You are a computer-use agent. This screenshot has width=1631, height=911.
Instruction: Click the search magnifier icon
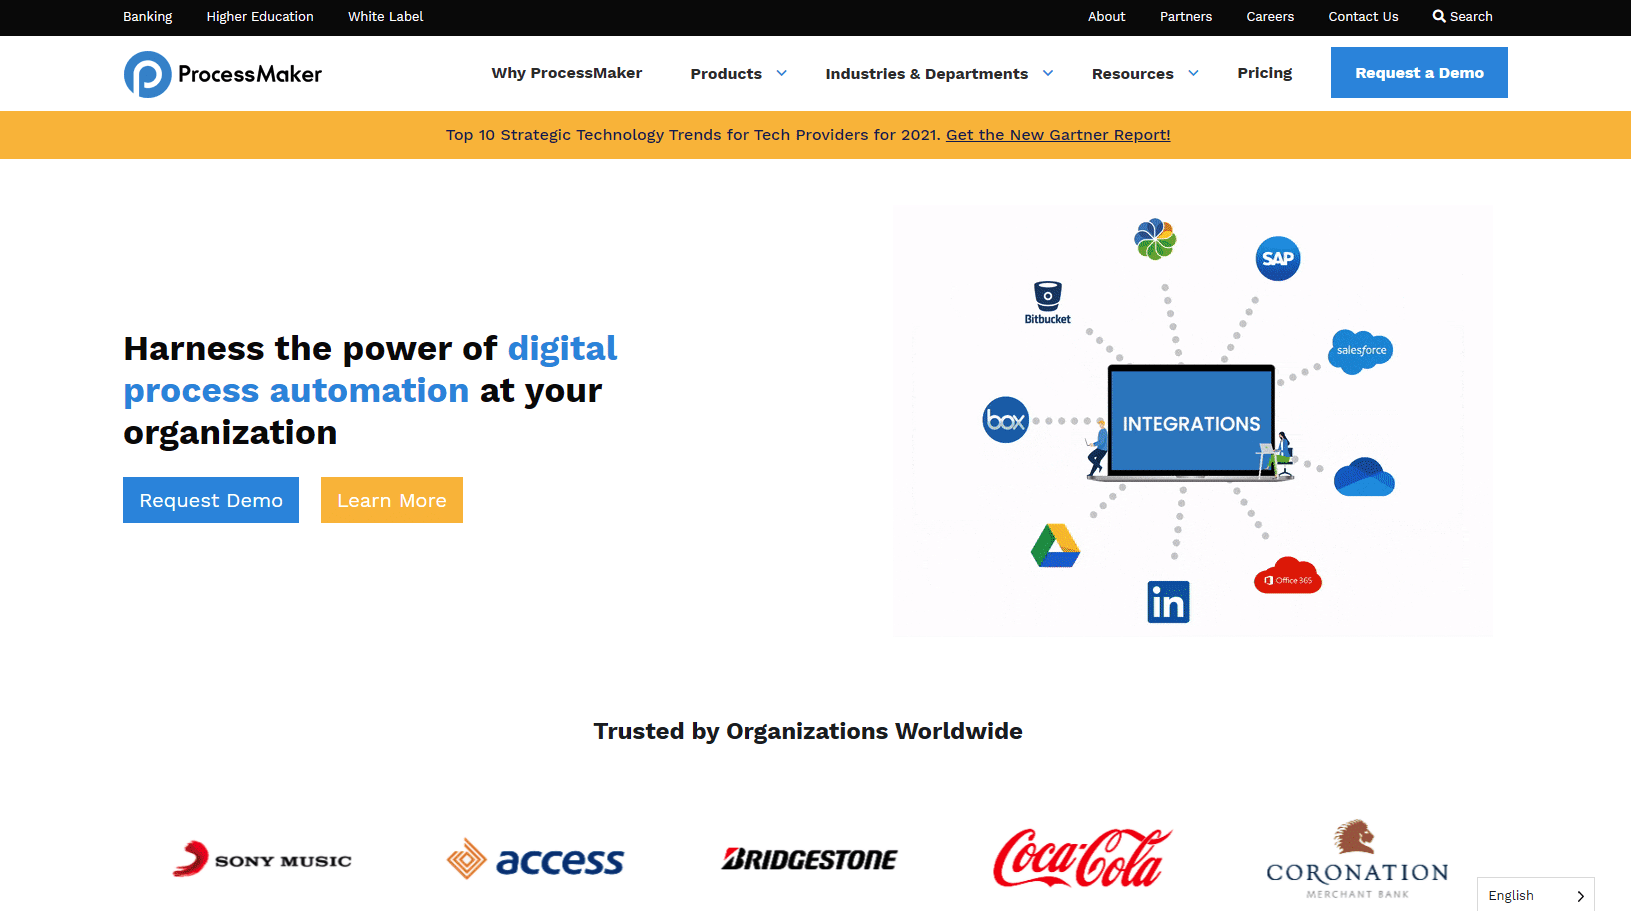click(1439, 16)
